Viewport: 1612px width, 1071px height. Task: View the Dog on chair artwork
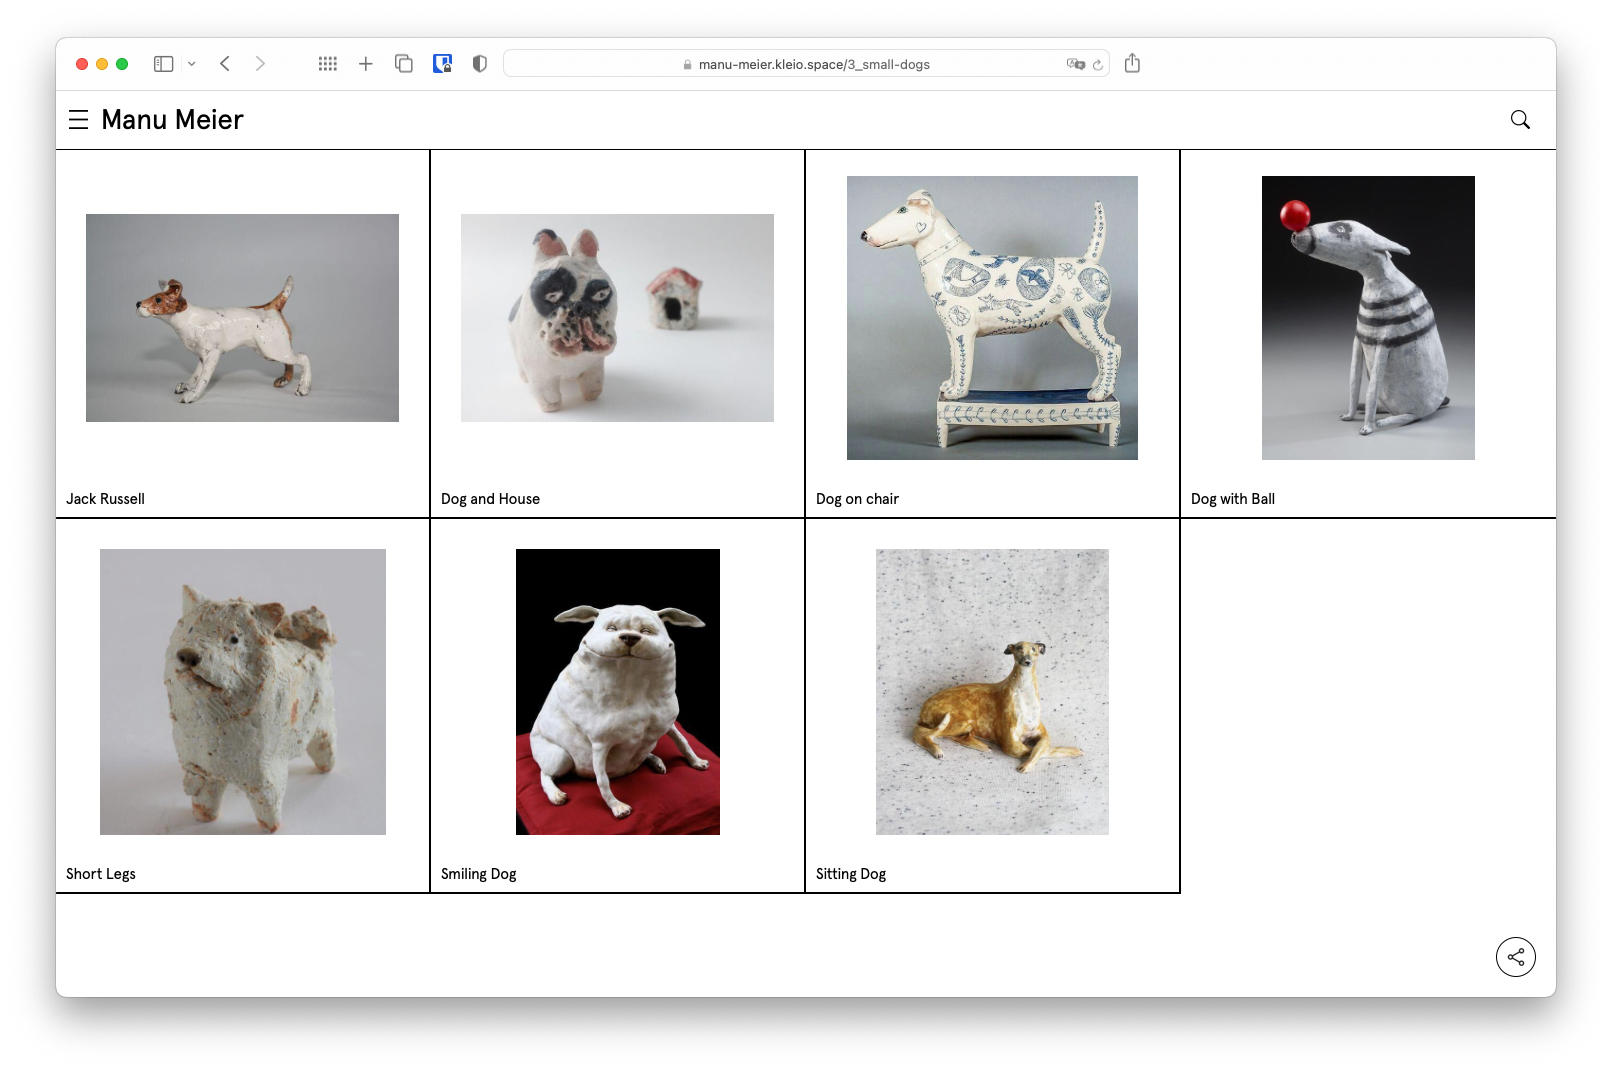992,318
